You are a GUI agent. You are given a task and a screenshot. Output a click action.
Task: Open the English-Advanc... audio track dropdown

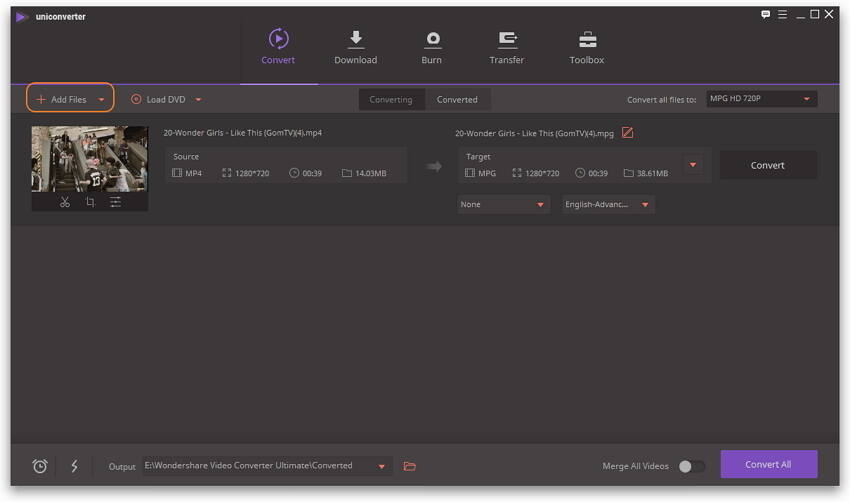tap(608, 204)
